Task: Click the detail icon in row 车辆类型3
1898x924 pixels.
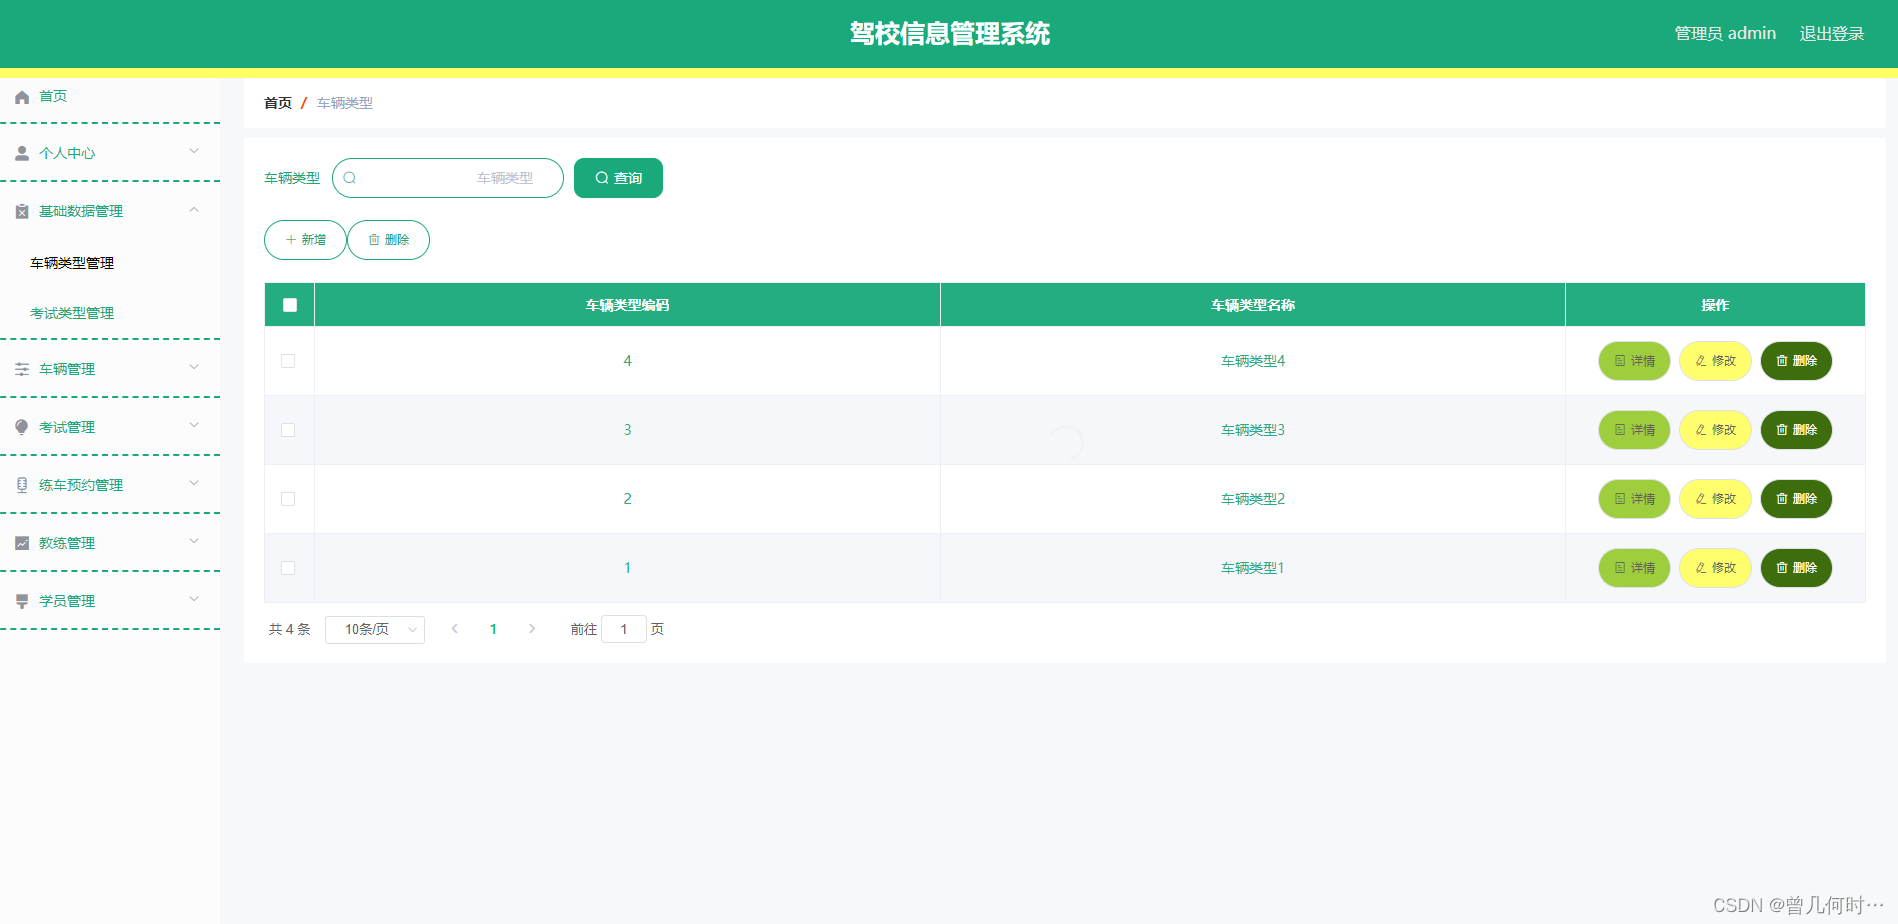Action: (1620, 430)
